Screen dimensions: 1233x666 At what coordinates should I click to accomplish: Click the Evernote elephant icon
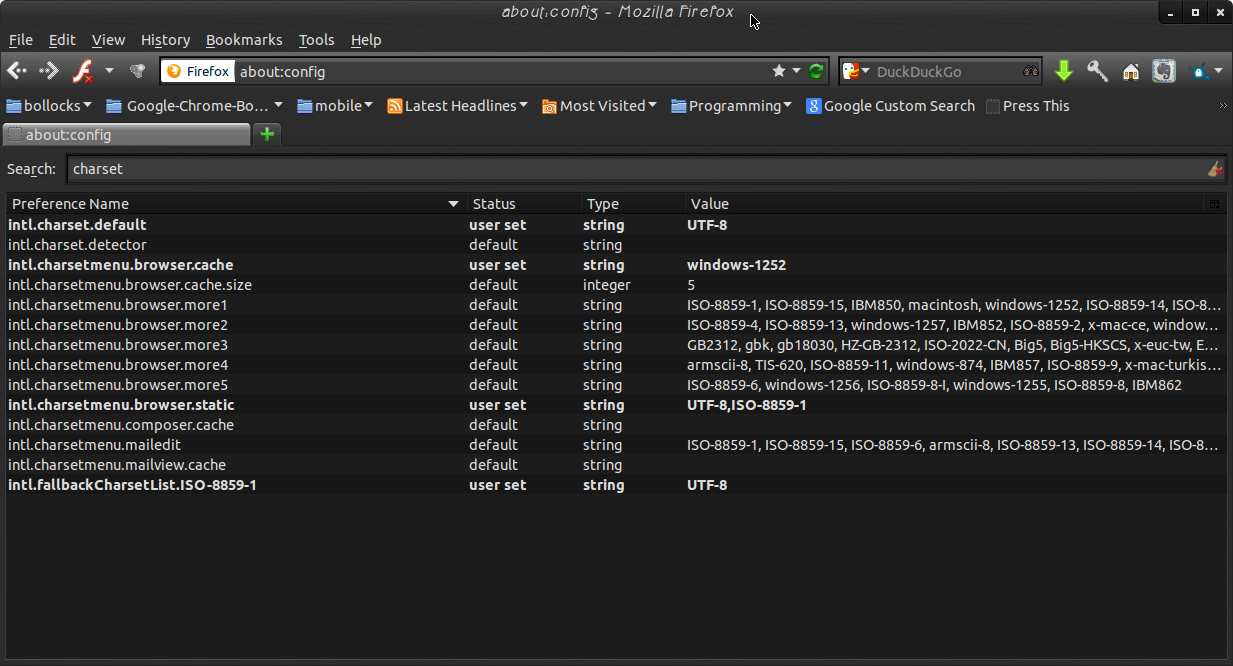click(x=1163, y=71)
